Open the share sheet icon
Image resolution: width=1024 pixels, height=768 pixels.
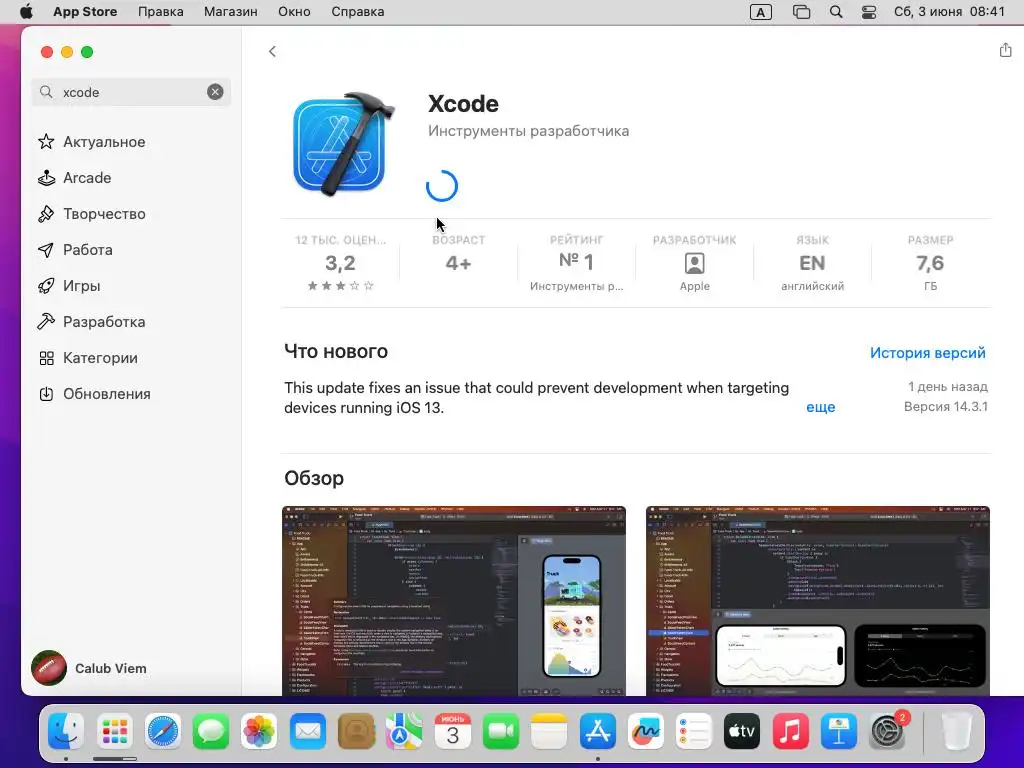[1005, 50]
